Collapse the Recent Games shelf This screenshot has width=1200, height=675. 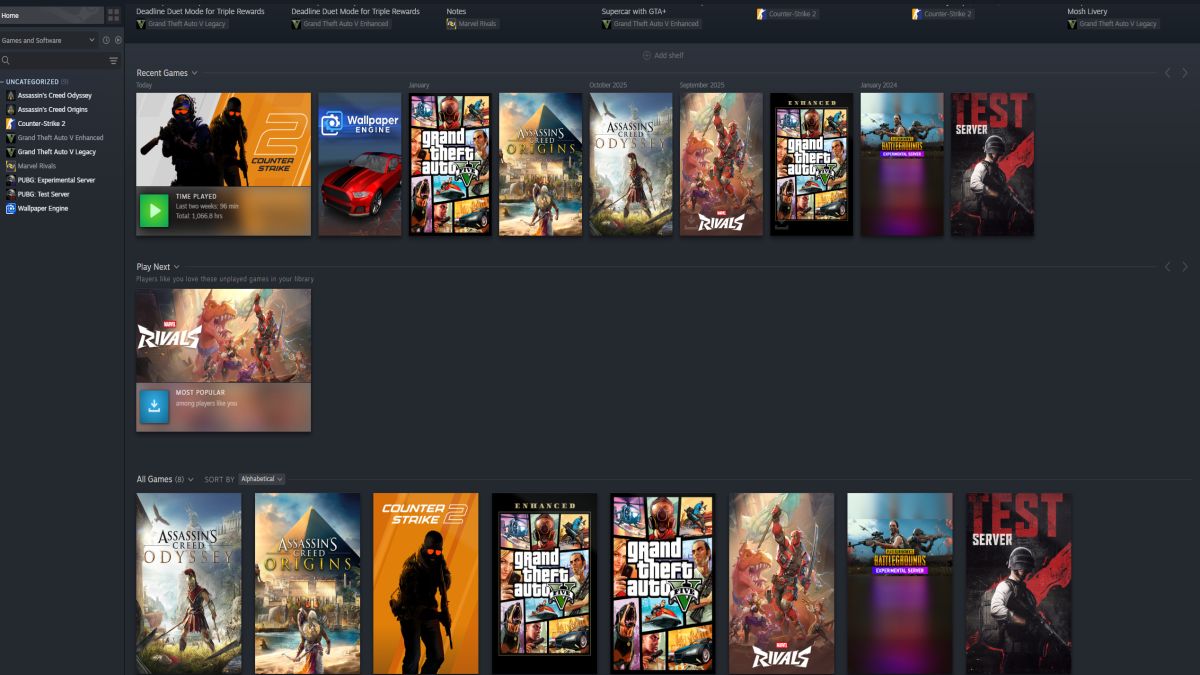192,72
